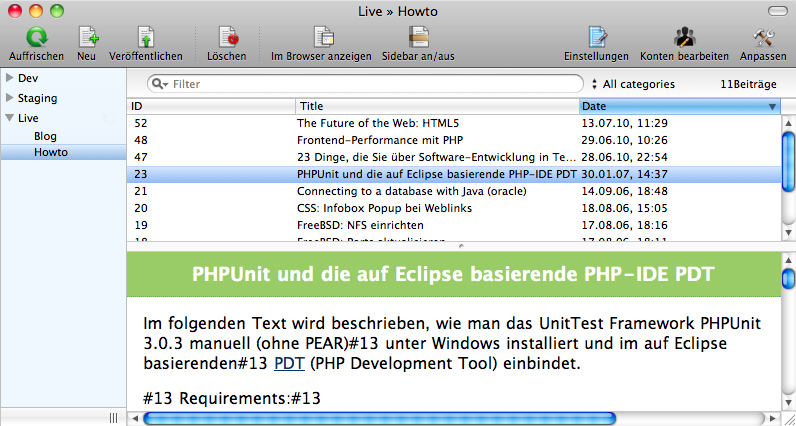
Task: Click ID cell 19
Action: 141,225
